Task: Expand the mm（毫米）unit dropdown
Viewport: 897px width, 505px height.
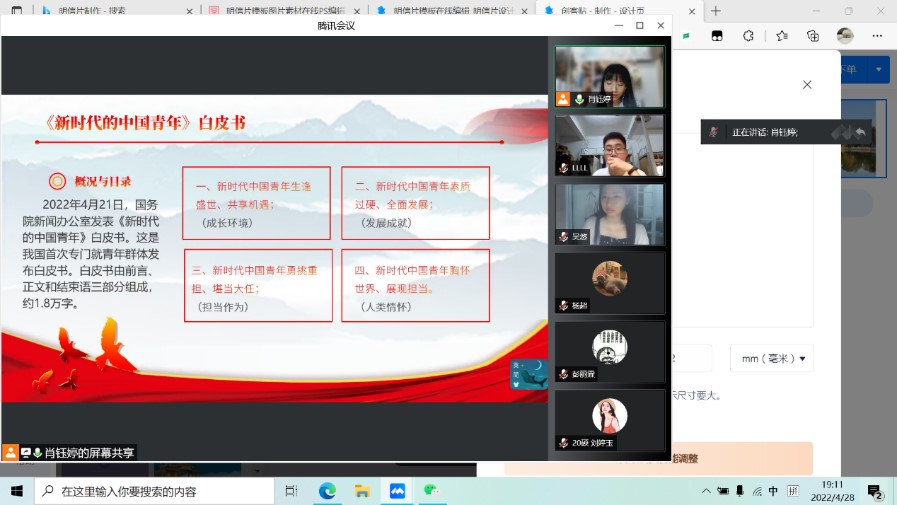Action: (x=771, y=358)
